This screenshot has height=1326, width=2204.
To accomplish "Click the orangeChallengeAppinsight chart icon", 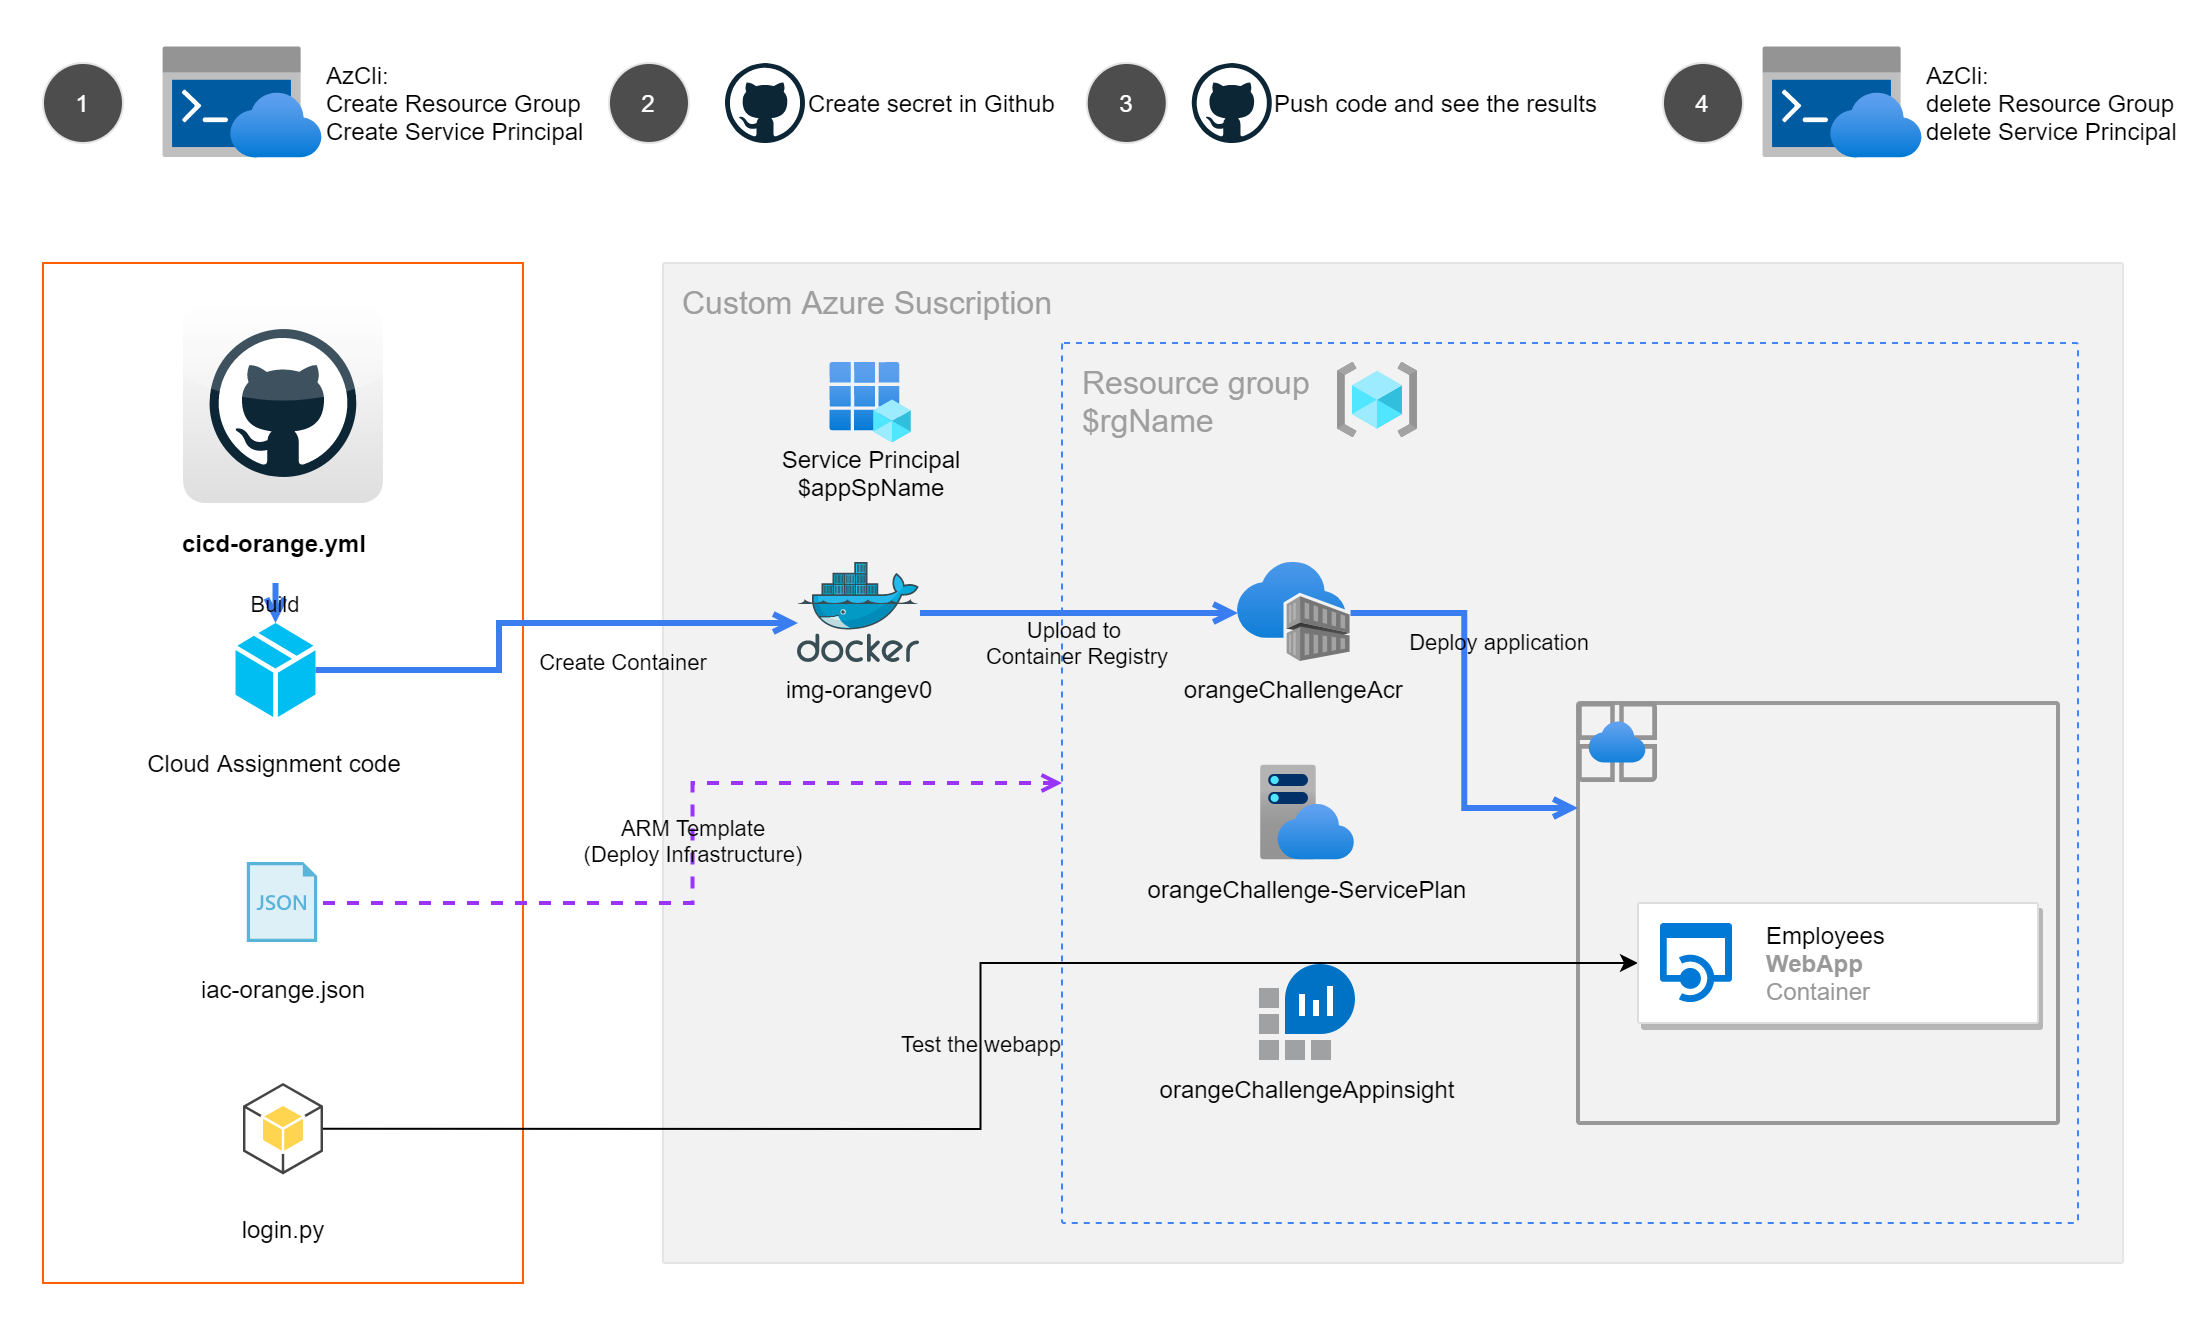I will 1306,1012.
